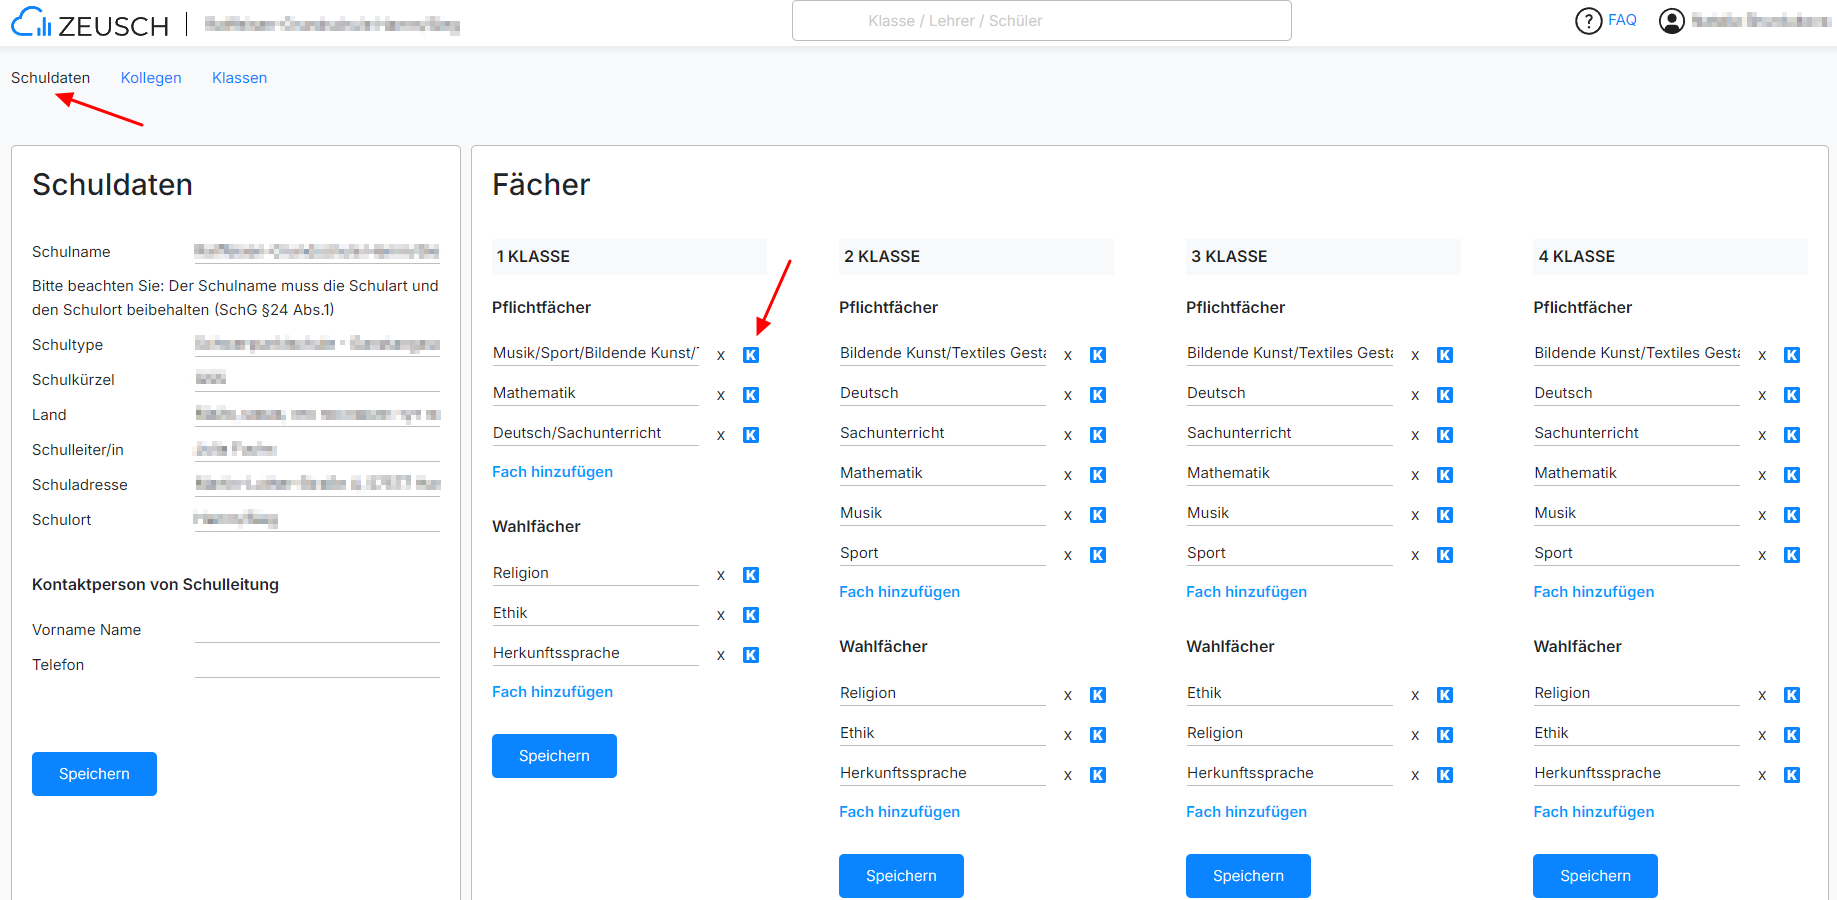Open the user account profile icon
The width and height of the screenshot is (1837, 900).
point(1671,21)
